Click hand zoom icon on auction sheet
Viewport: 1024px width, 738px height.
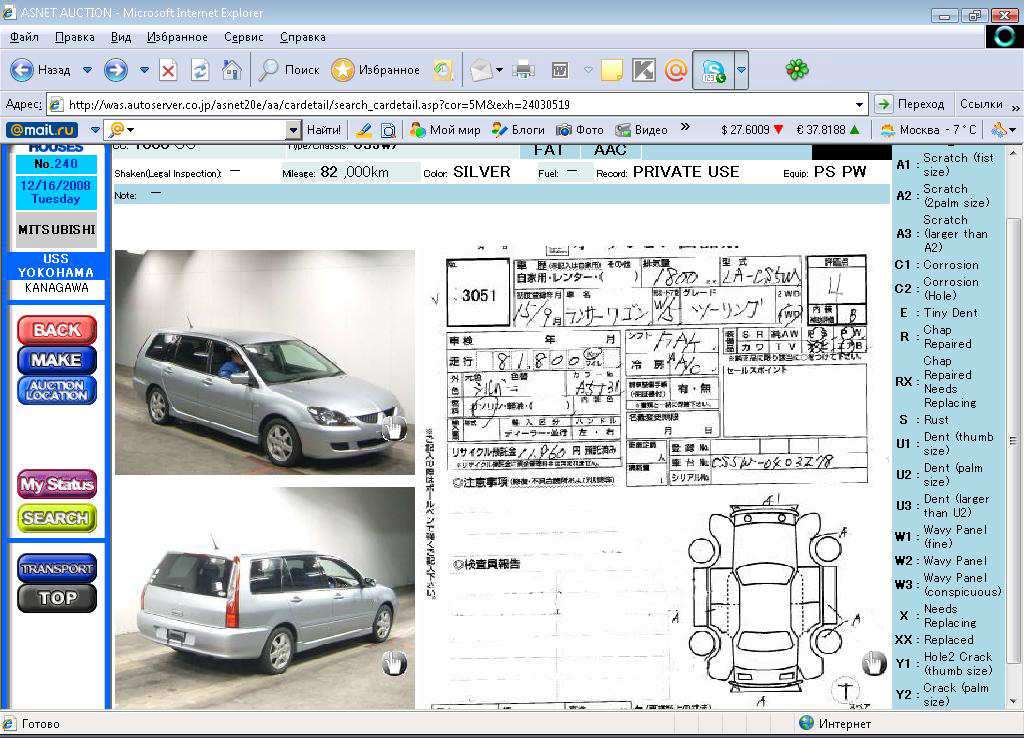click(874, 664)
